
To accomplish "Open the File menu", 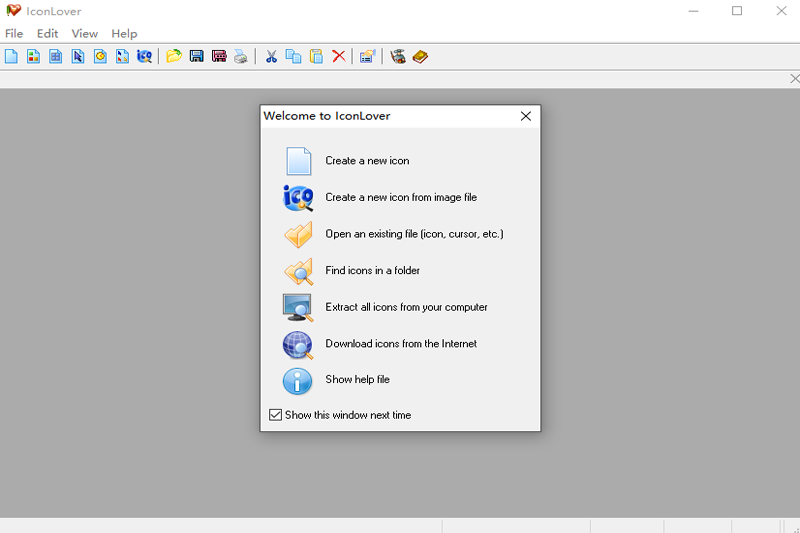I will 14,34.
